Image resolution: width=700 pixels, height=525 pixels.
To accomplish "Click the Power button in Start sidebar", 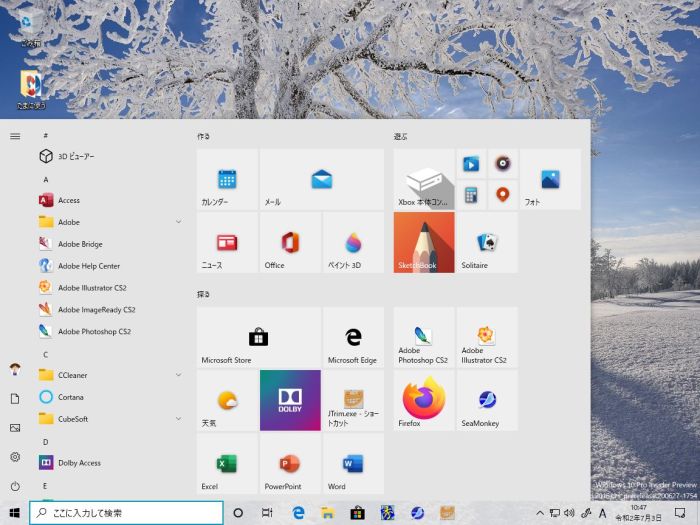I will pos(15,487).
